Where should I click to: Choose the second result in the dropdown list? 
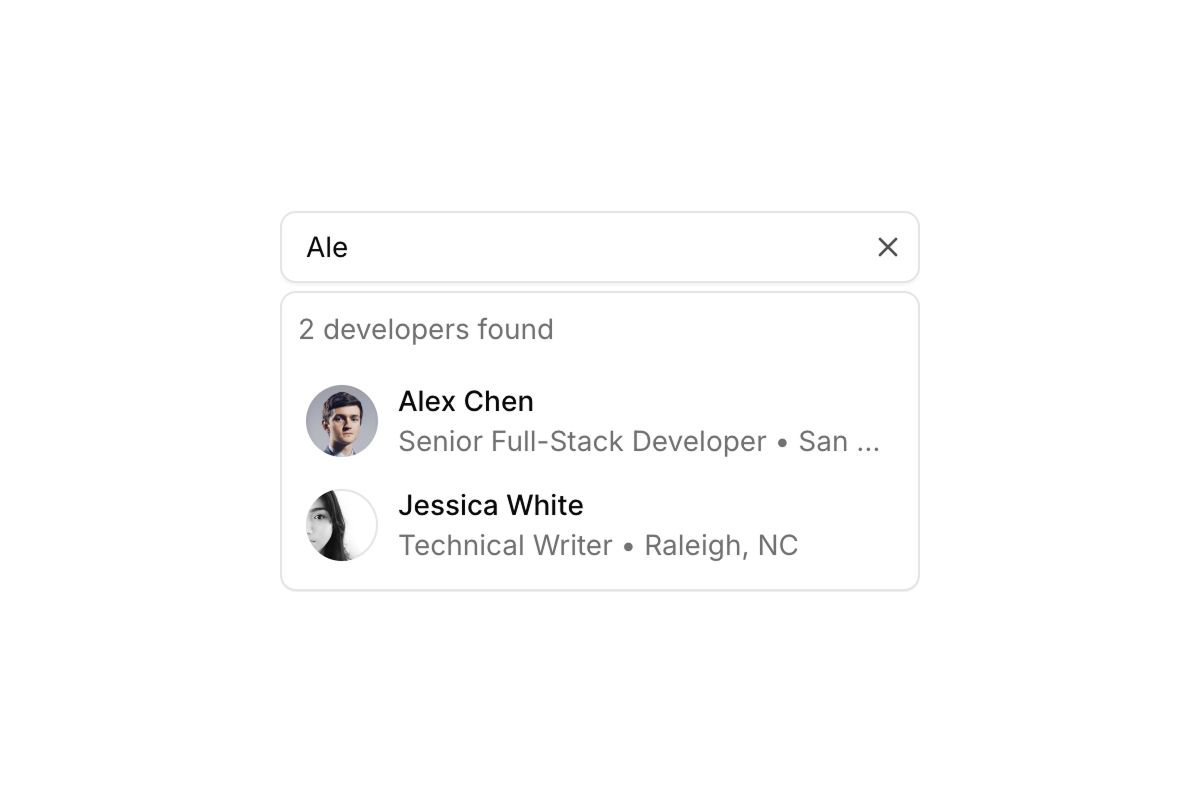(x=600, y=525)
